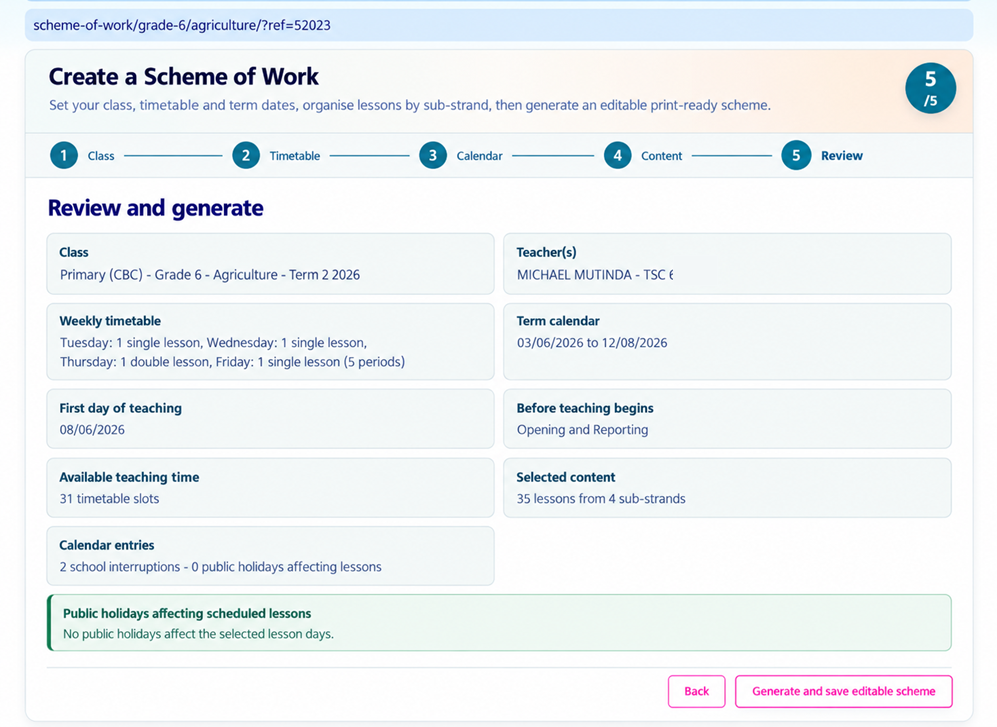Go to the Calendar step label
This screenshot has height=727, width=997.
point(479,156)
